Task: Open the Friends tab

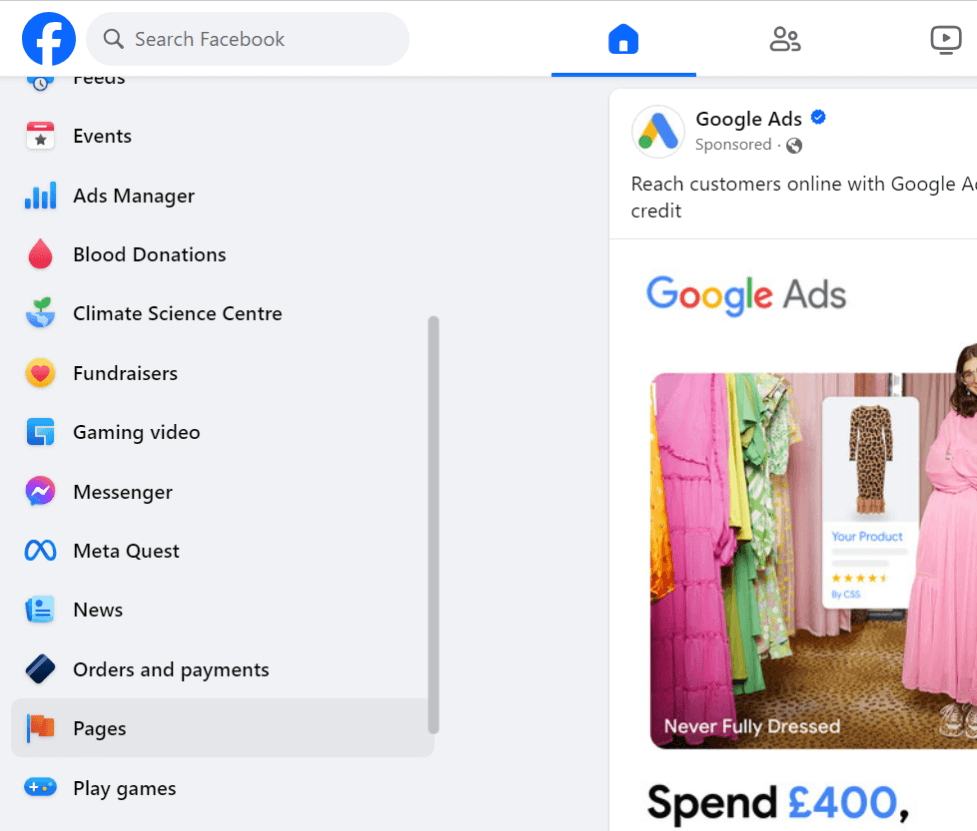Action: (x=784, y=38)
